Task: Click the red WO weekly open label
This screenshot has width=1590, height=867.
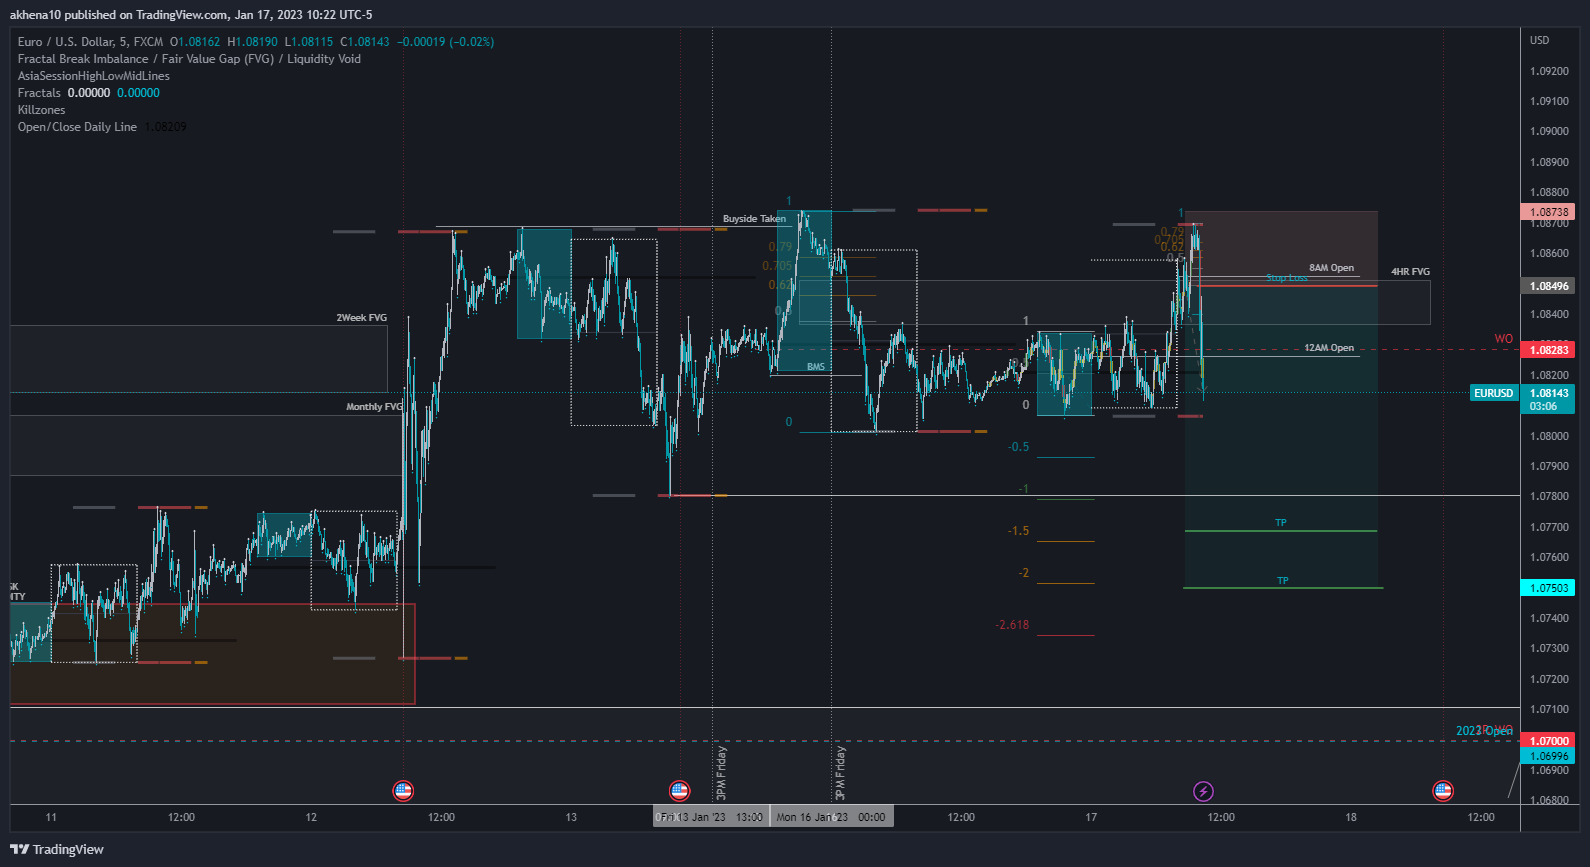Action: point(1503,339)
